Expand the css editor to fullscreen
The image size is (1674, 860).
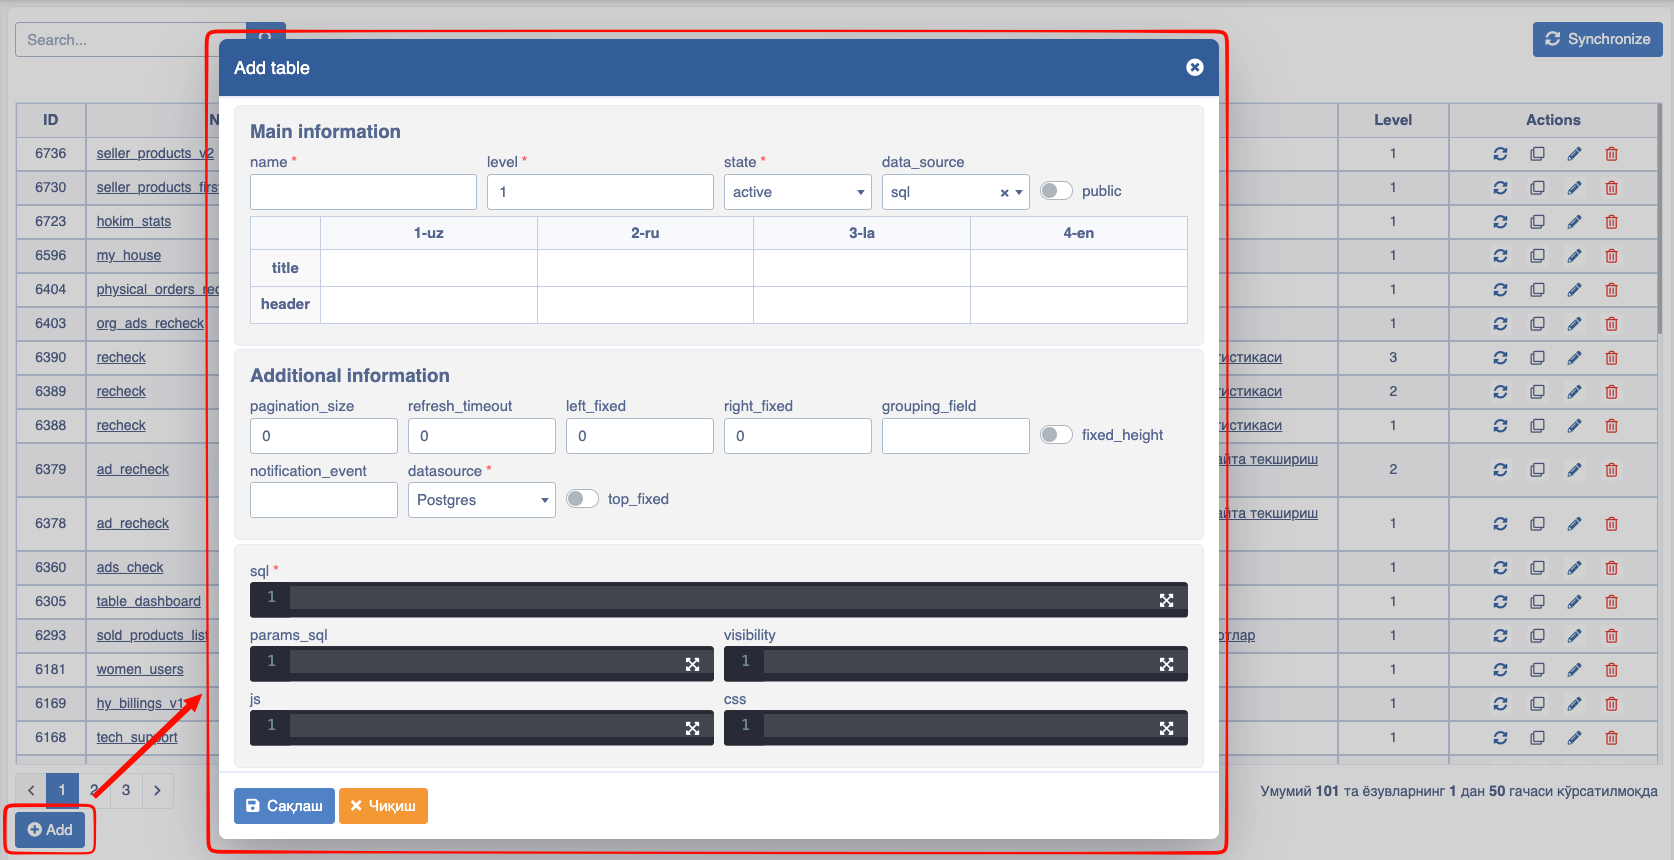(1166, 728)
